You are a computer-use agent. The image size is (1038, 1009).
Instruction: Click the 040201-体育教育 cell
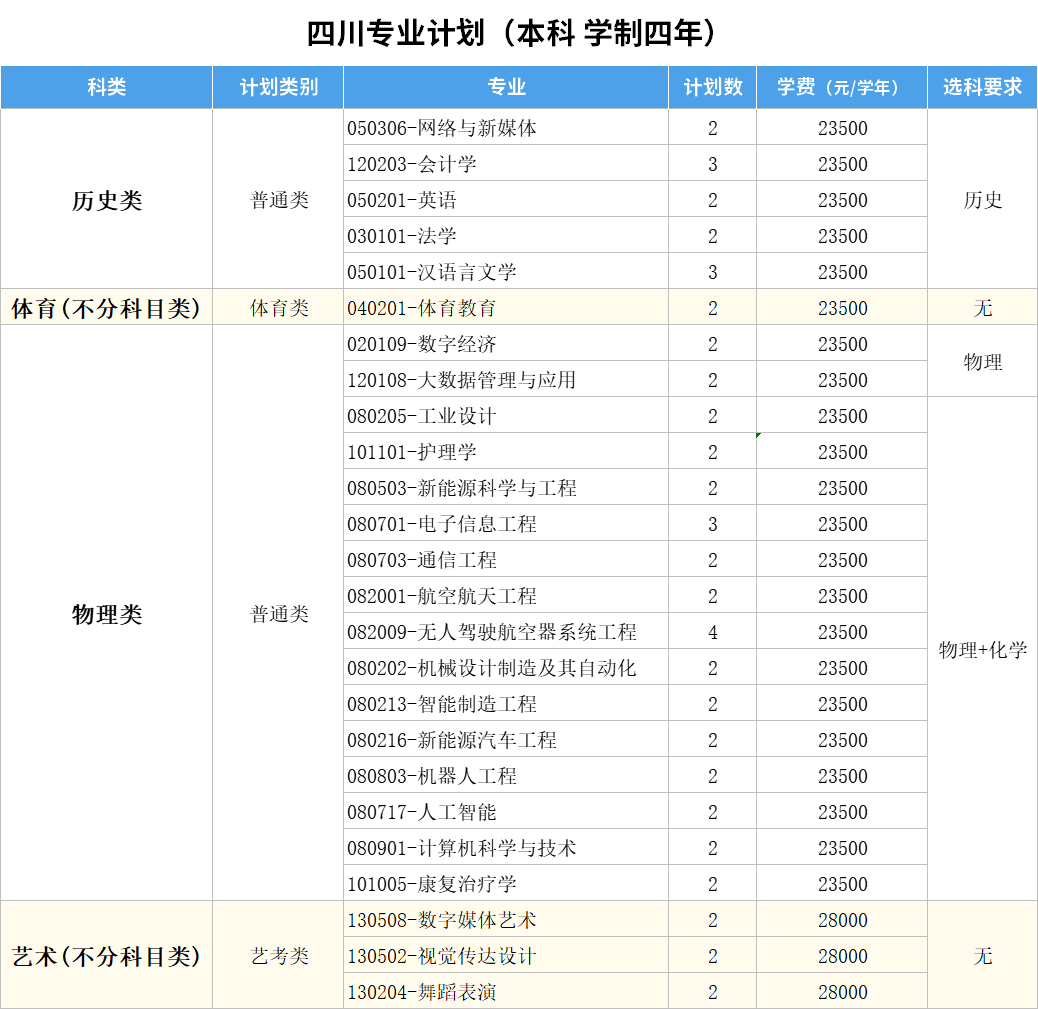click(422, 308)
